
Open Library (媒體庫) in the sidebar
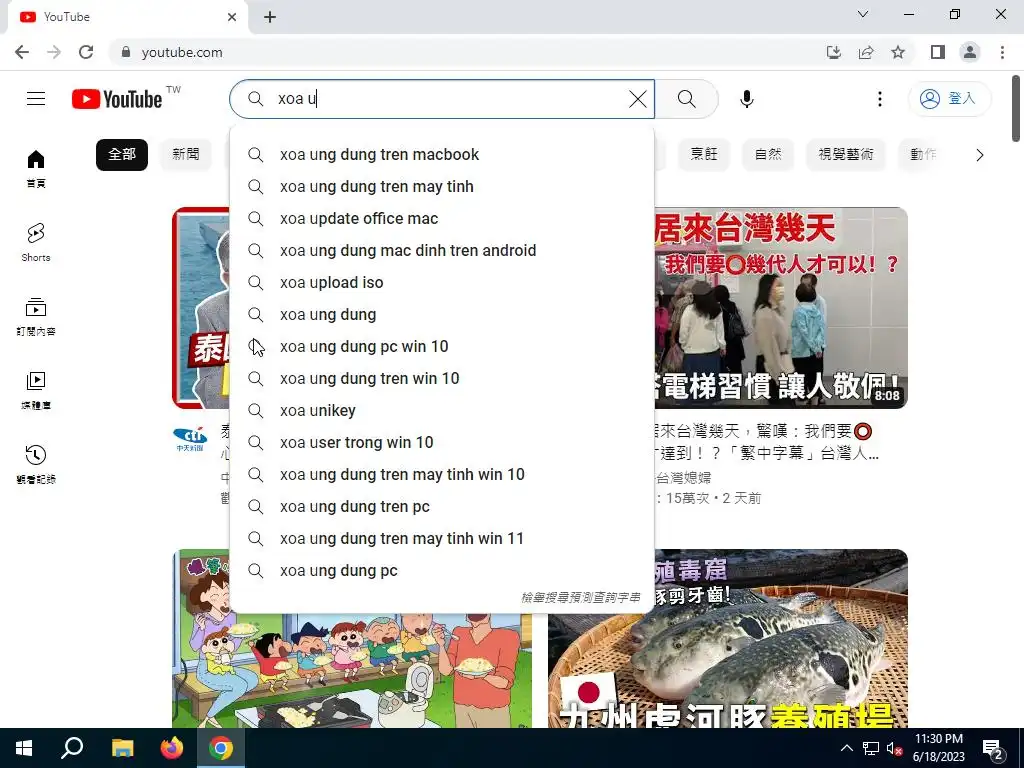36,390
